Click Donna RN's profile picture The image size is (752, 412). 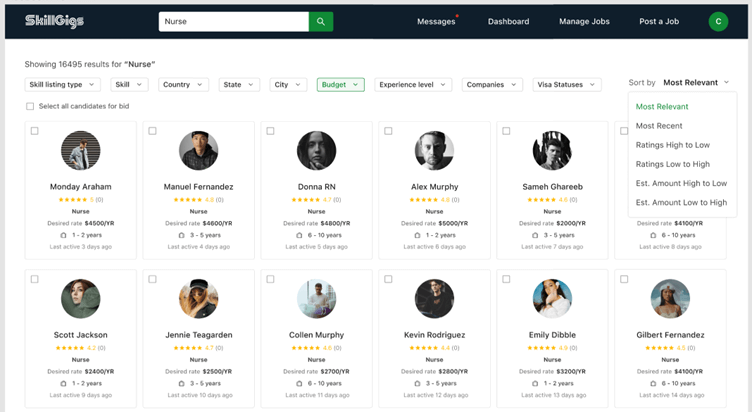coord(316,151)
